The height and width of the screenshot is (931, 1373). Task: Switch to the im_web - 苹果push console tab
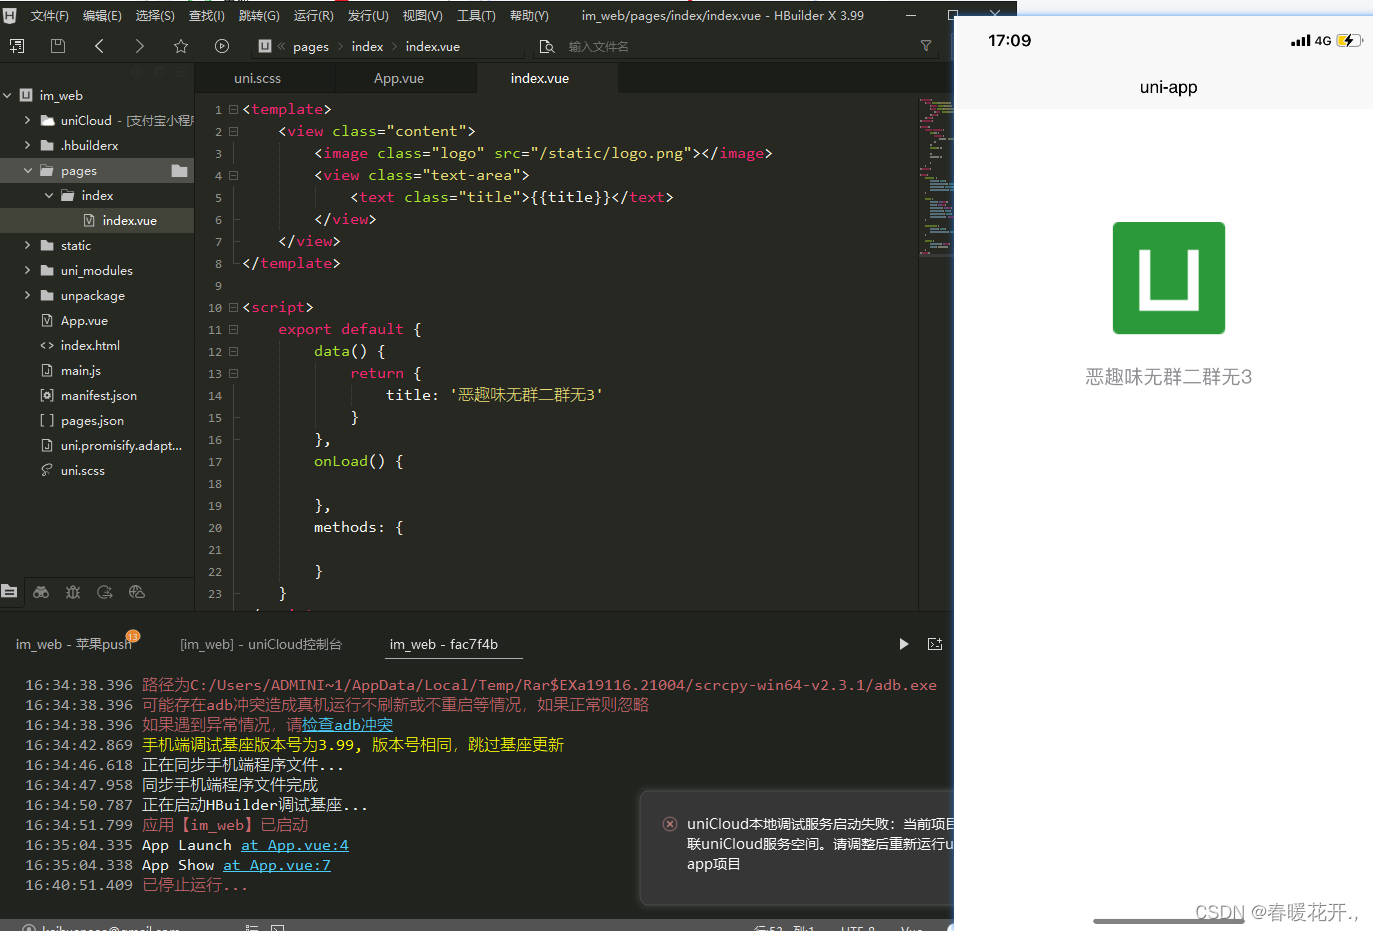pos(74,644)
